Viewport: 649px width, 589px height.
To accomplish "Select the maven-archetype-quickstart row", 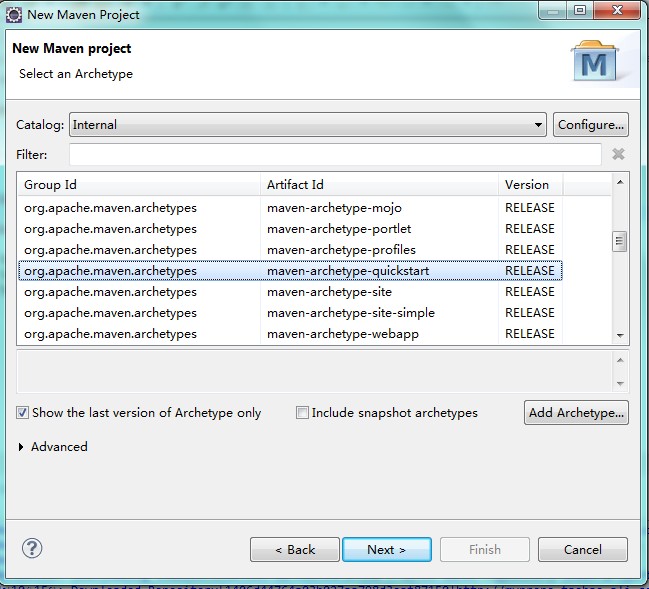I will coord(290,271).
